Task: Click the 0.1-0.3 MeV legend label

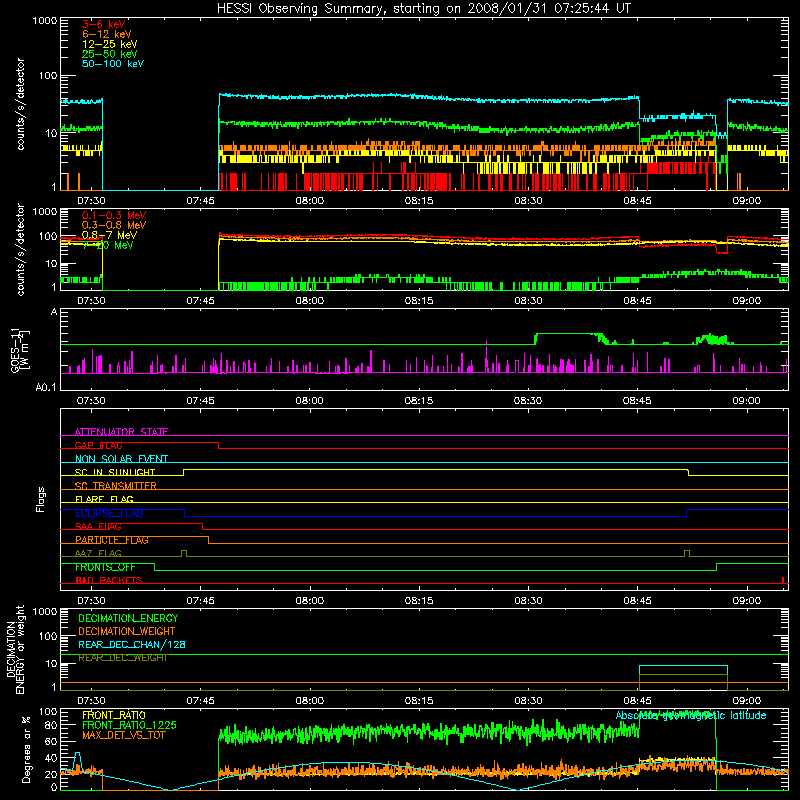Action: [114, 215]
